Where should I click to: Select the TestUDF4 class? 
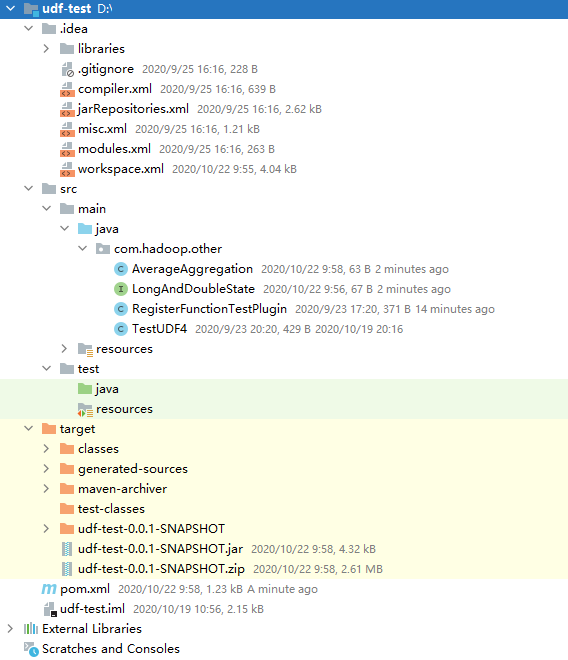pos(159,329)
